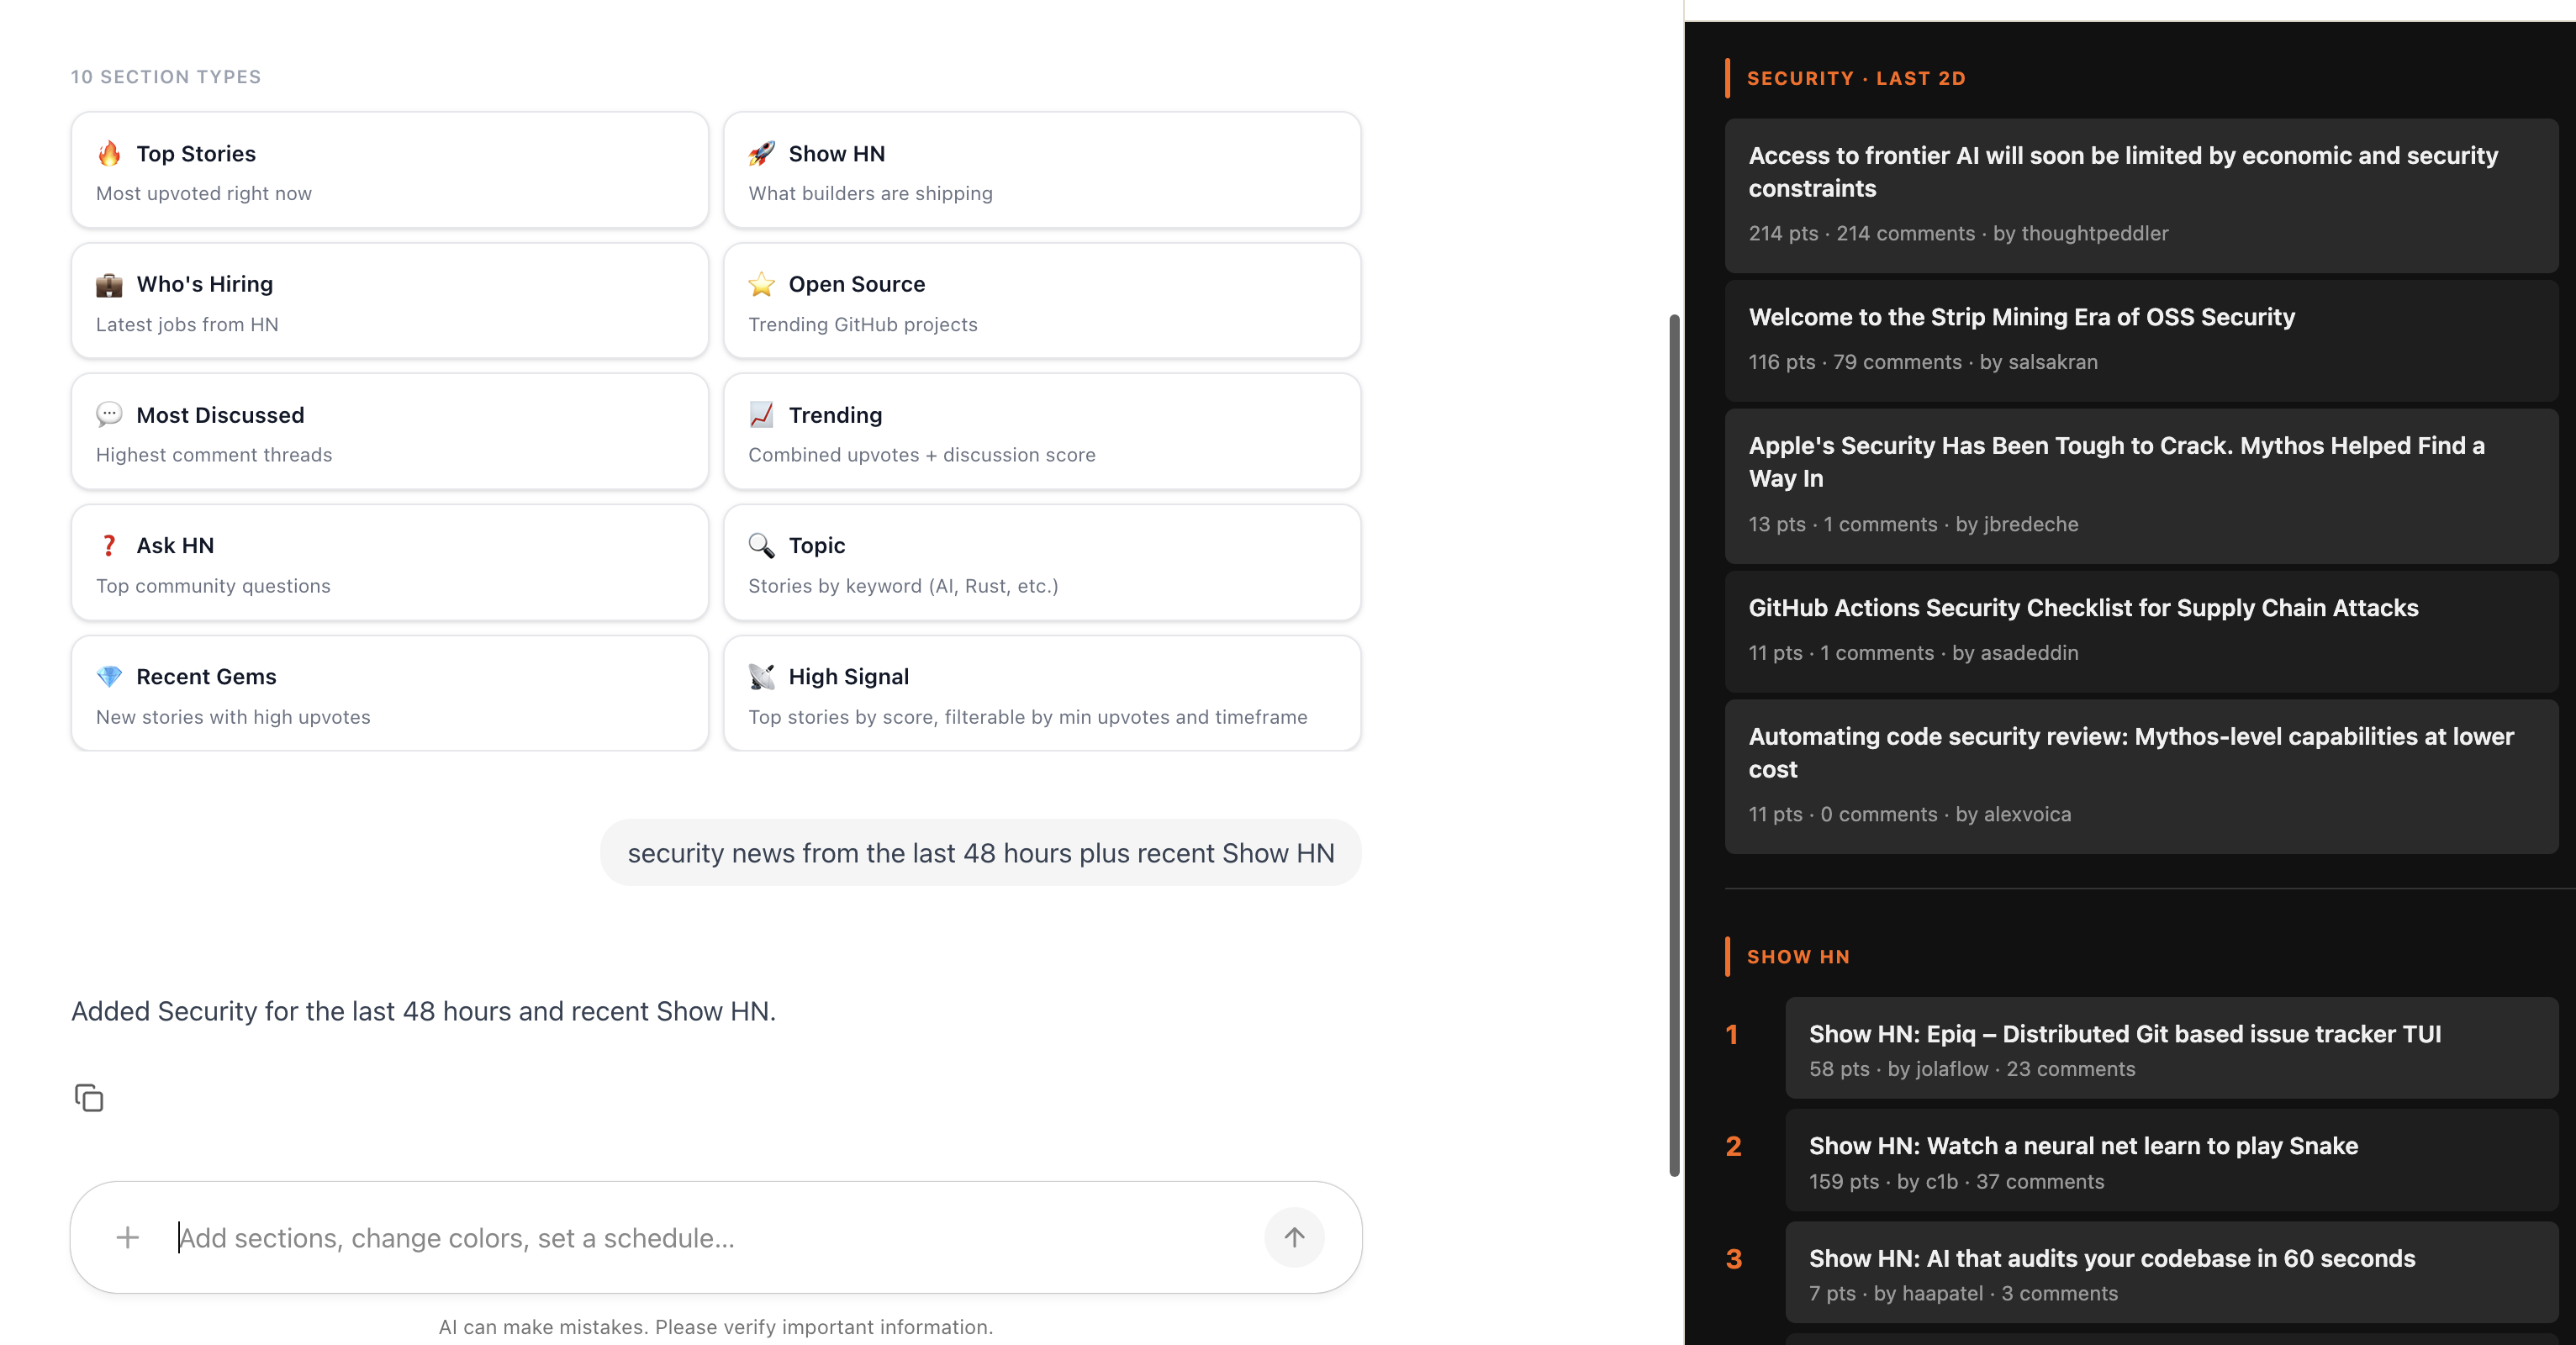Click '58 pts · by jolaflow · 23 comments'

coord(1972,1069)
